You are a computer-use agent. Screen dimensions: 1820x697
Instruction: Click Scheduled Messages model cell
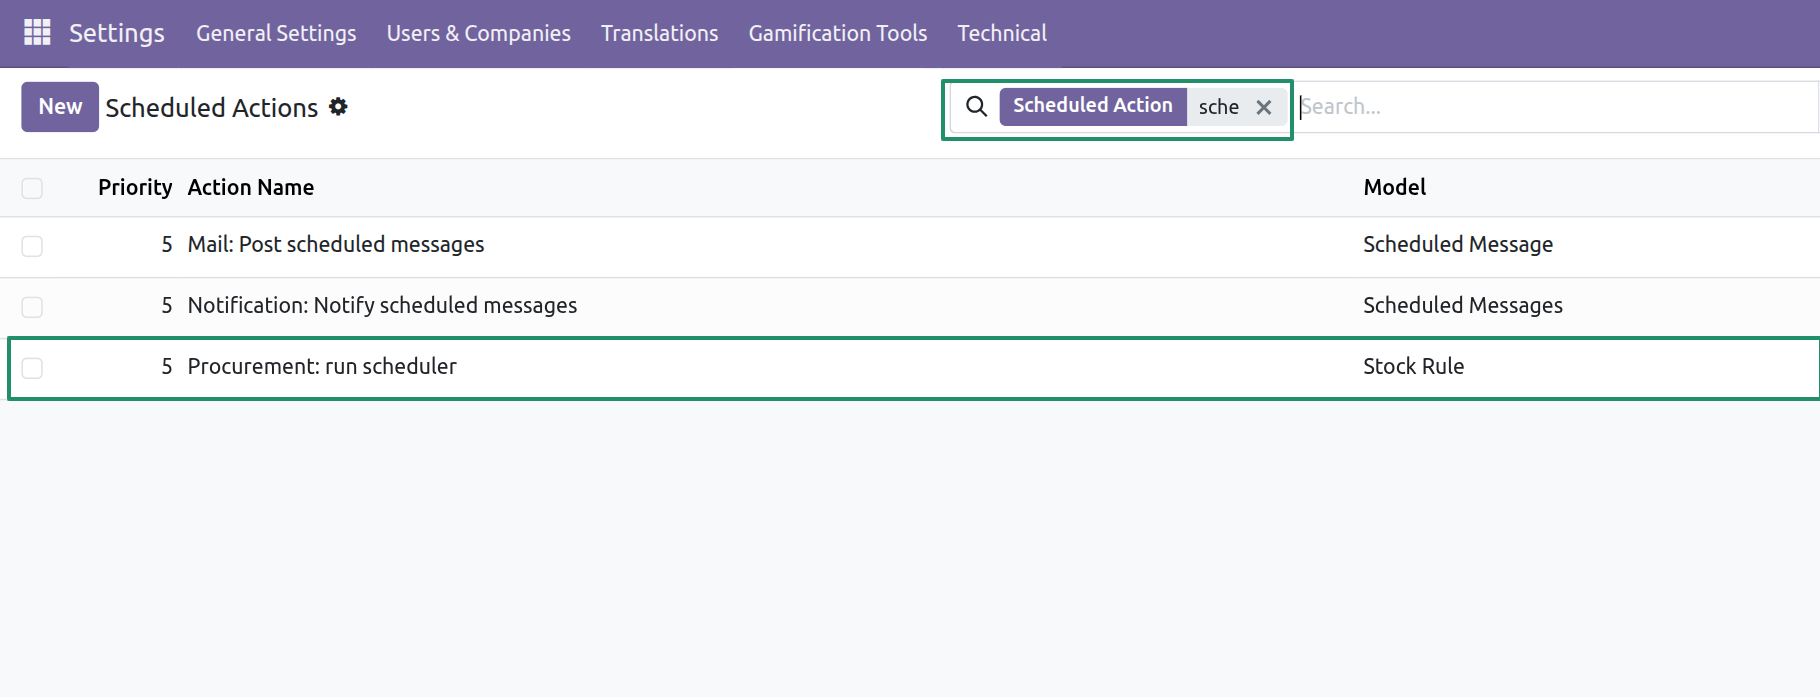(1463, 305)
